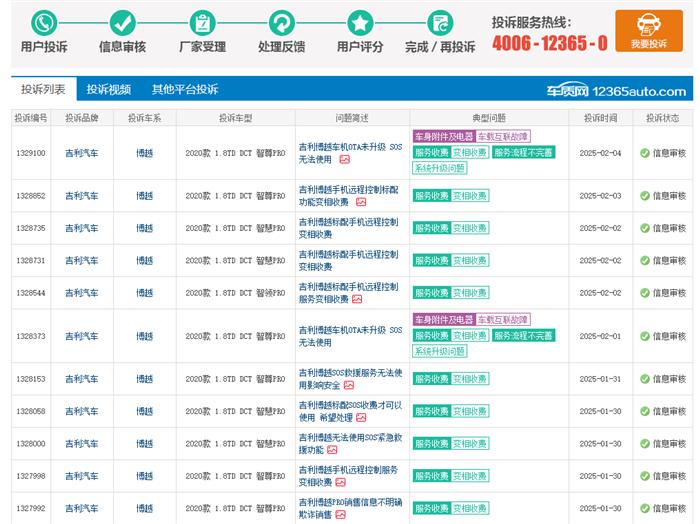Switch to the 投诉视频 tab
The image size is (700, 524).
tap(109, 89)
